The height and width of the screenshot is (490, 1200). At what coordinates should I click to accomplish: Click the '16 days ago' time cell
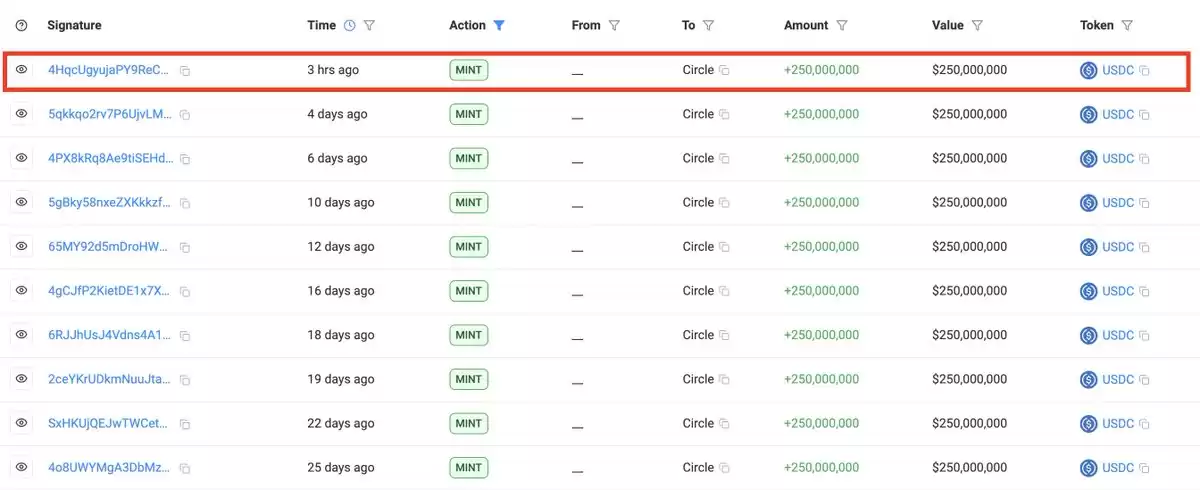[x=341, y=291]
